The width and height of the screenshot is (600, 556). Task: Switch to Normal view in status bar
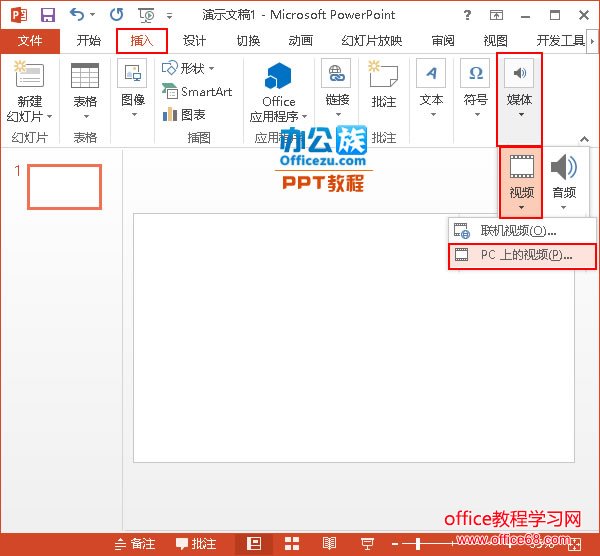pos(255,544)
